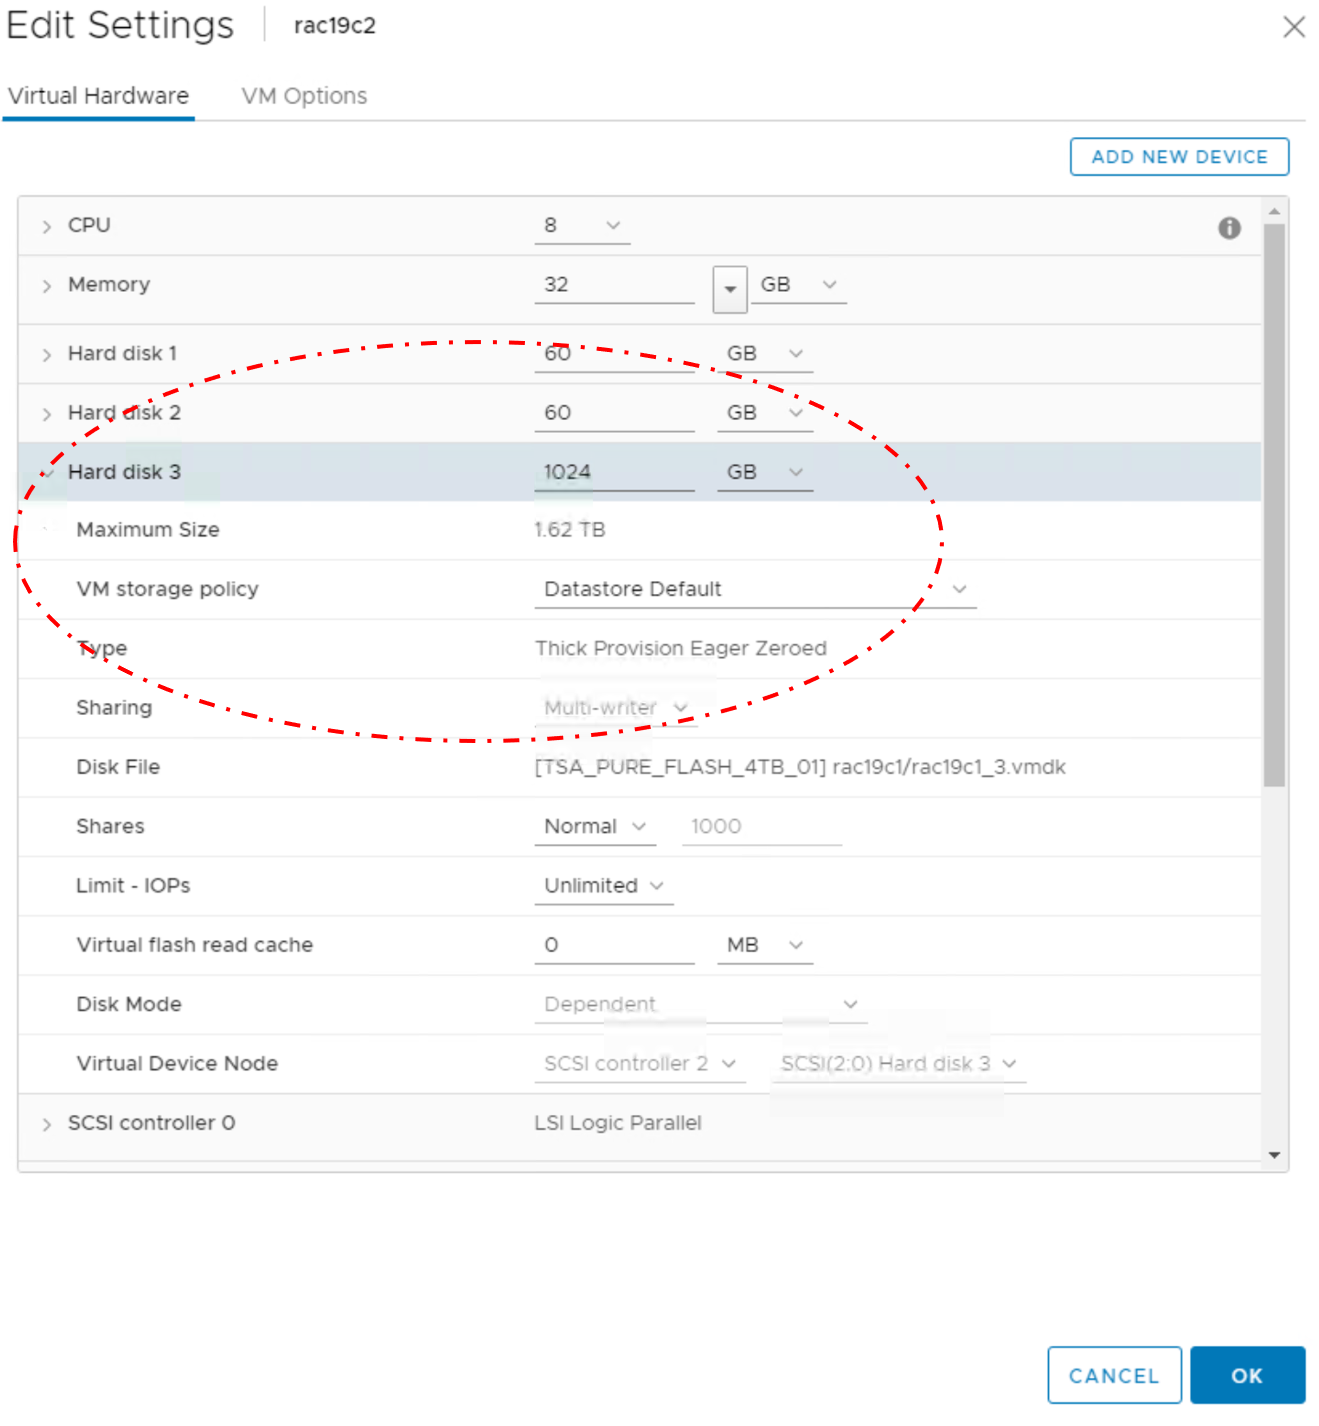Click the Thick Provision Eager Zeroed text
Viewport: 1319px width, 1426px height.
click(x=681, y=648)
